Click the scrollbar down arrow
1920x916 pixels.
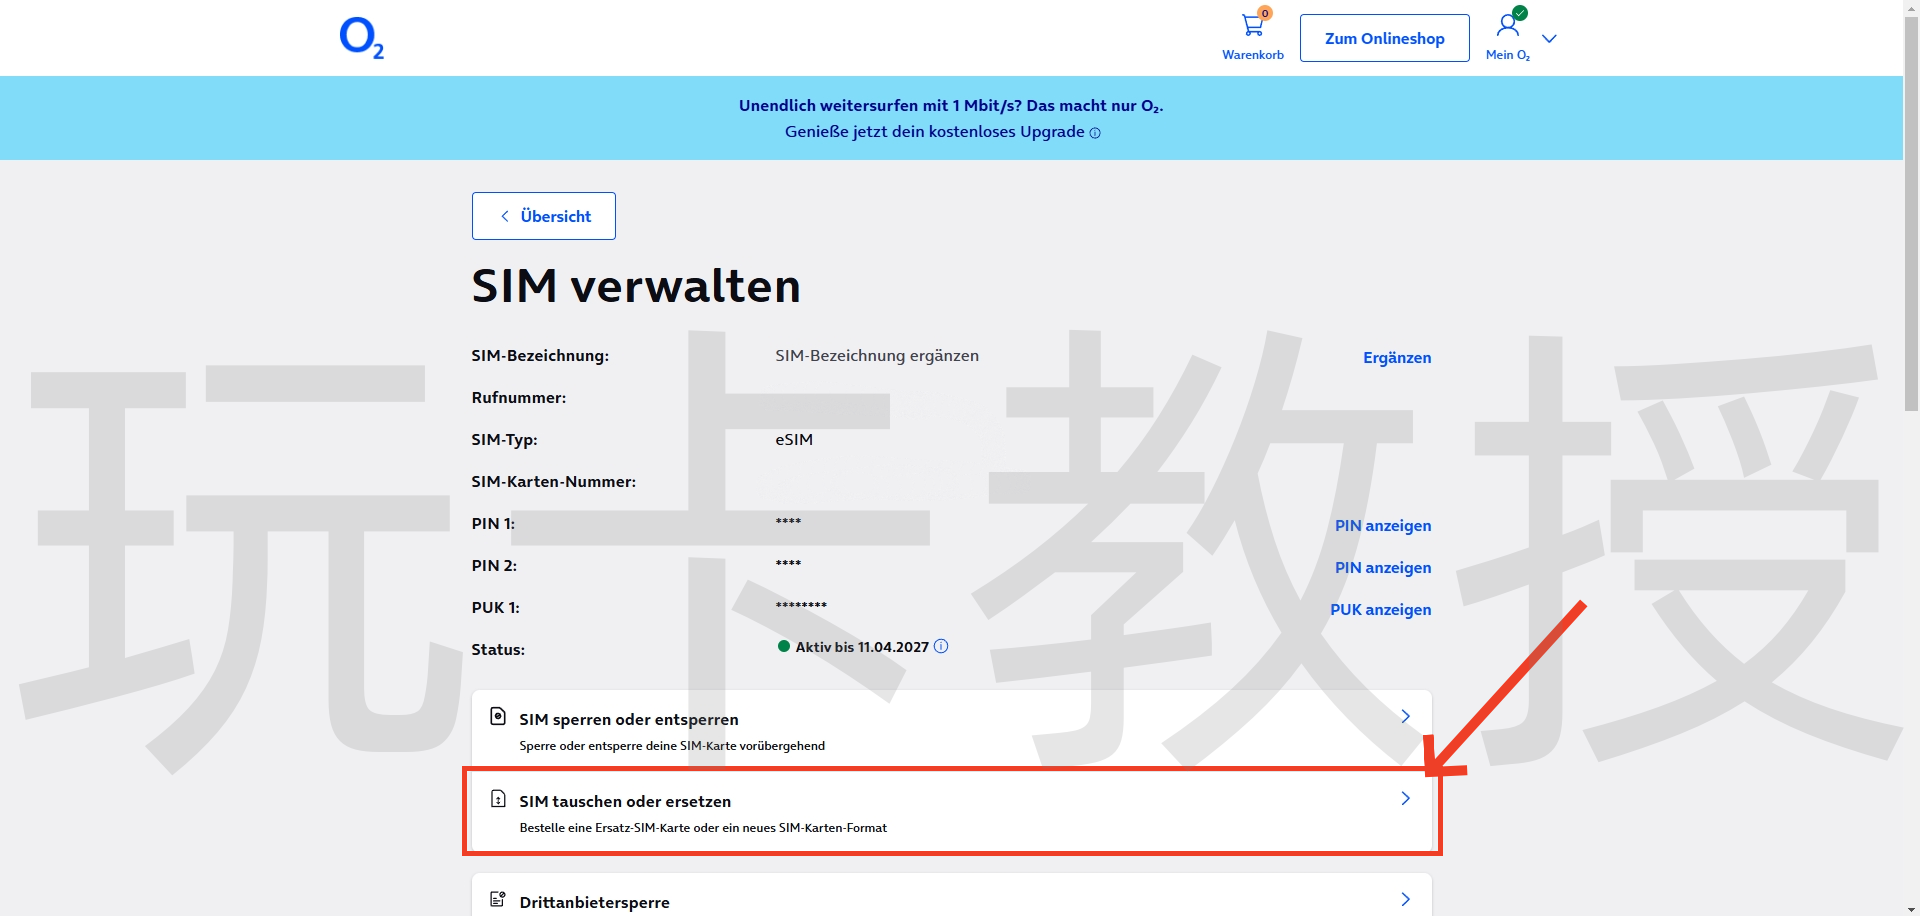[x=1911, y=909]
